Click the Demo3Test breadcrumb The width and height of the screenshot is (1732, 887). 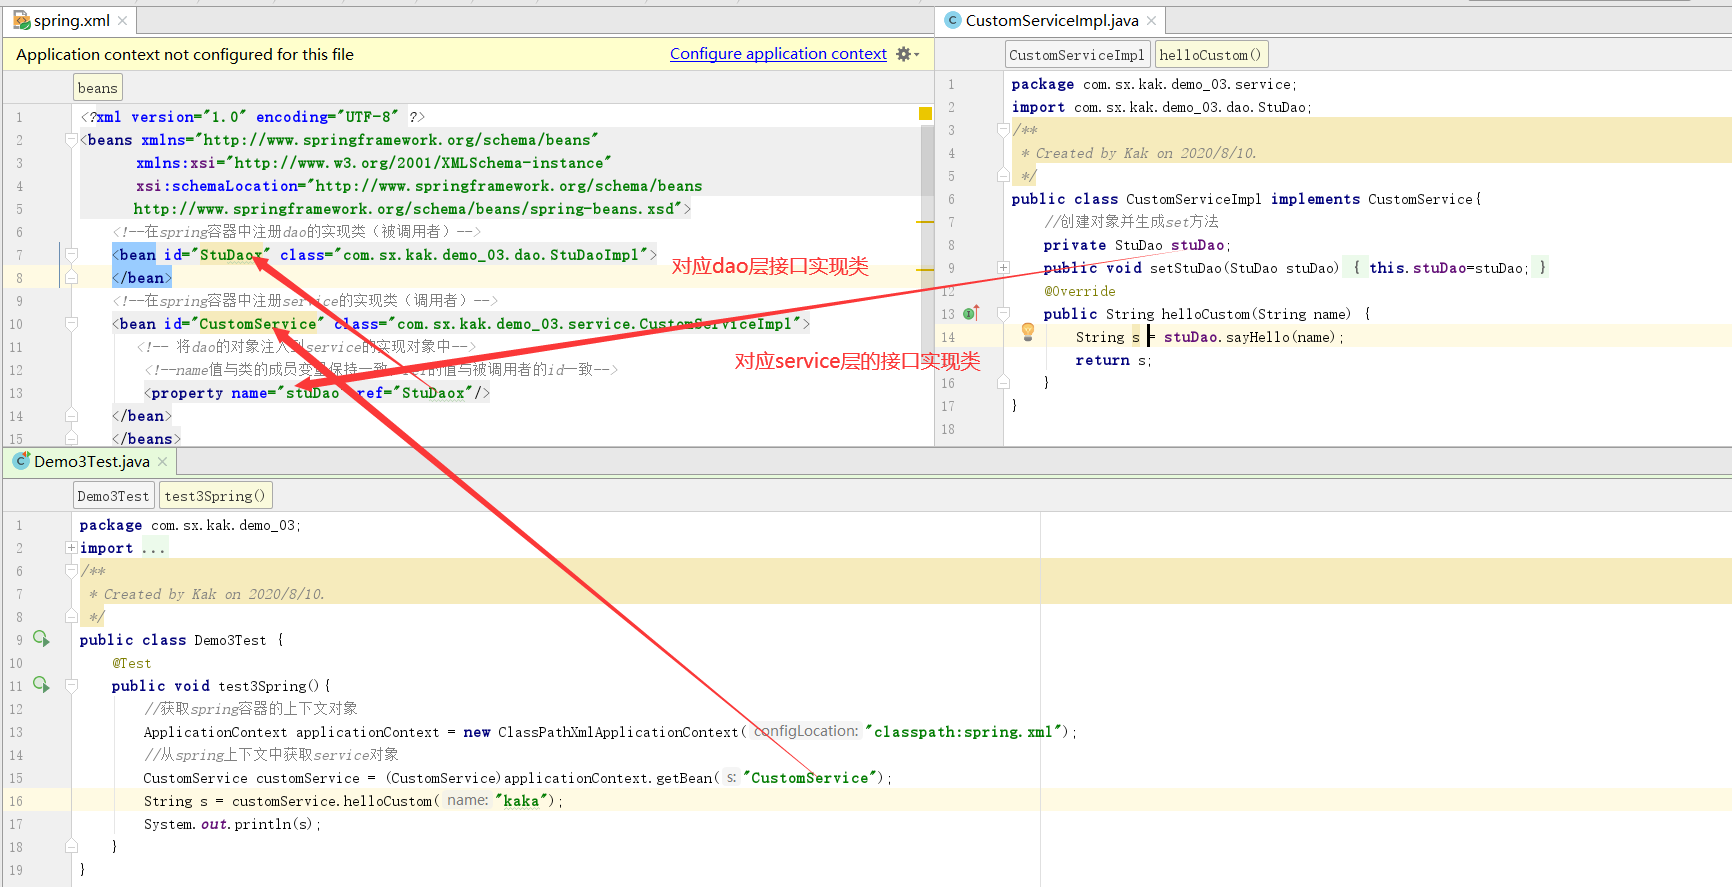pos(113,496)
